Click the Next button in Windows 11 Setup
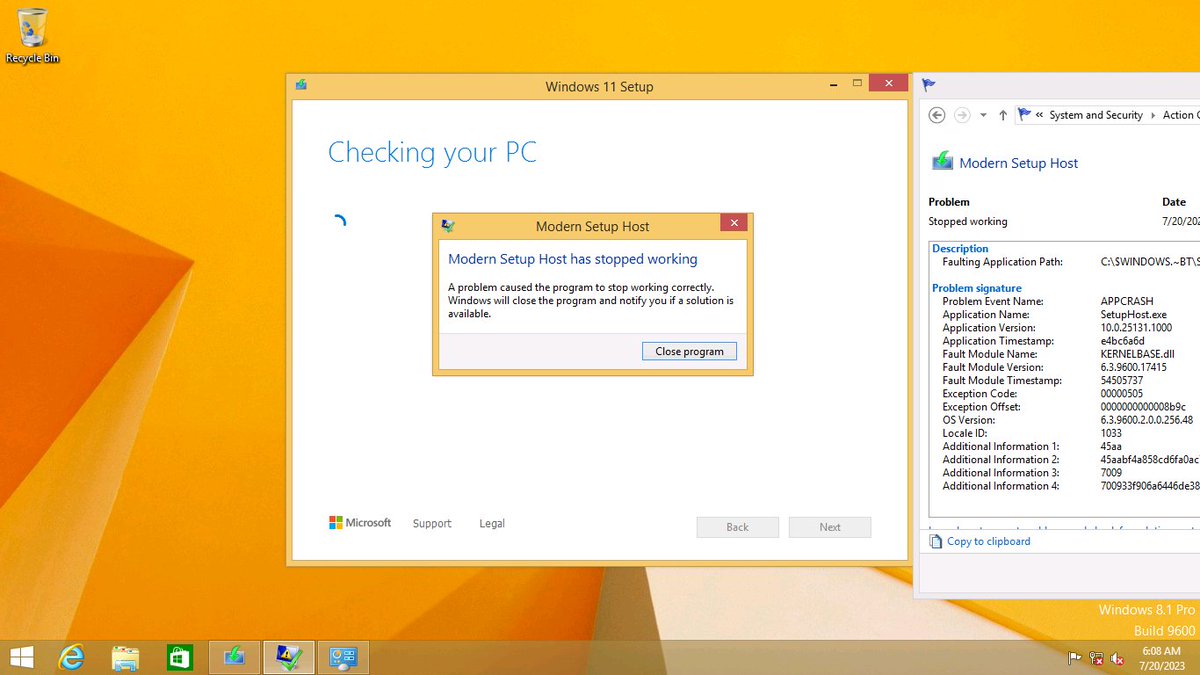 coord(830,527)
